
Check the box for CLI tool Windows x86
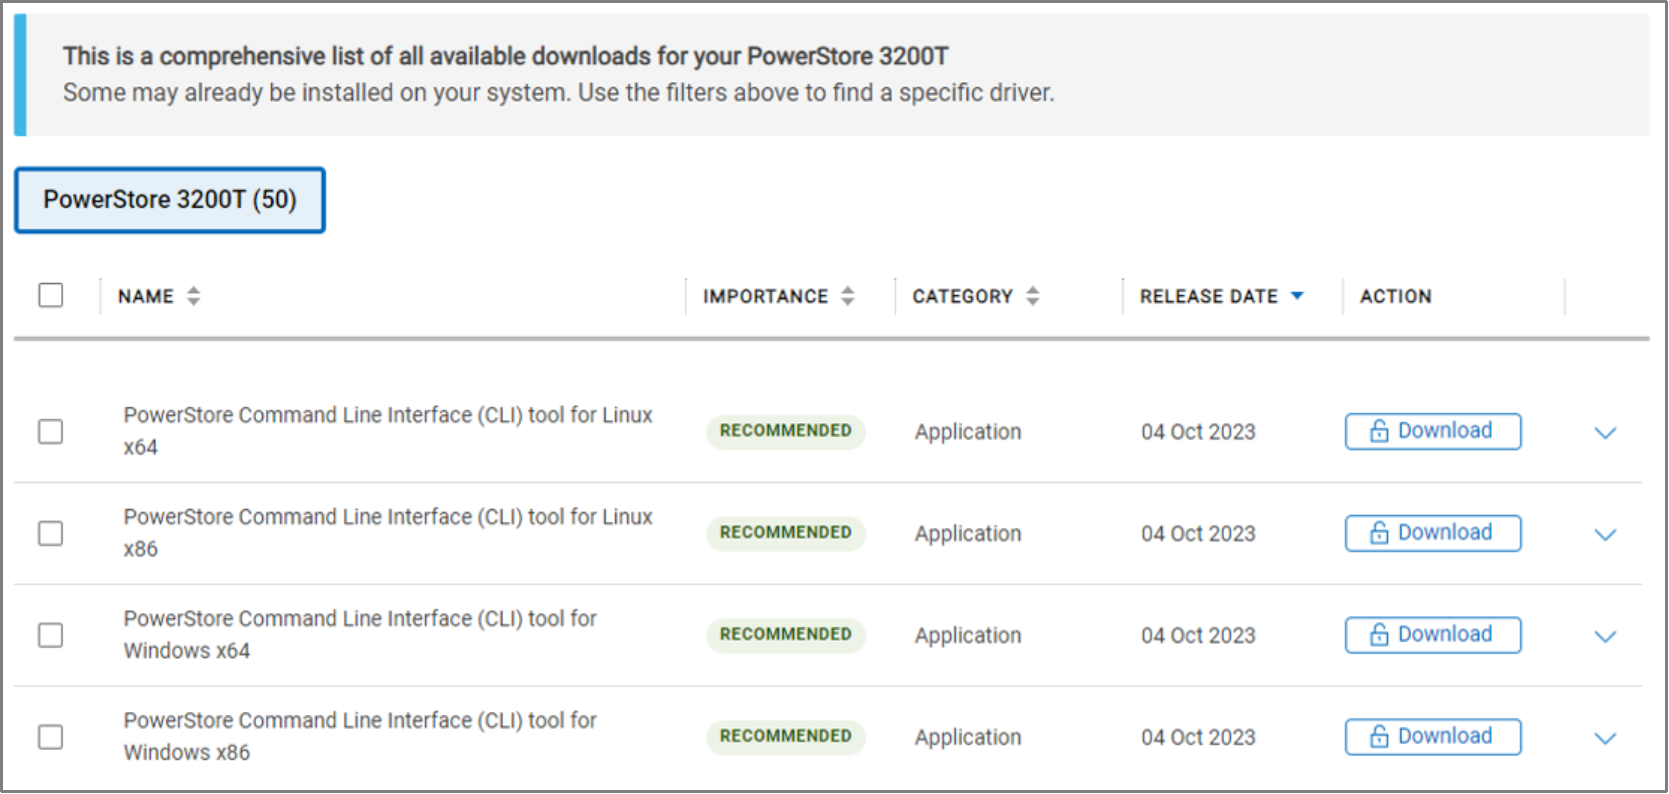pyautogui.click(x=51, y=737)
